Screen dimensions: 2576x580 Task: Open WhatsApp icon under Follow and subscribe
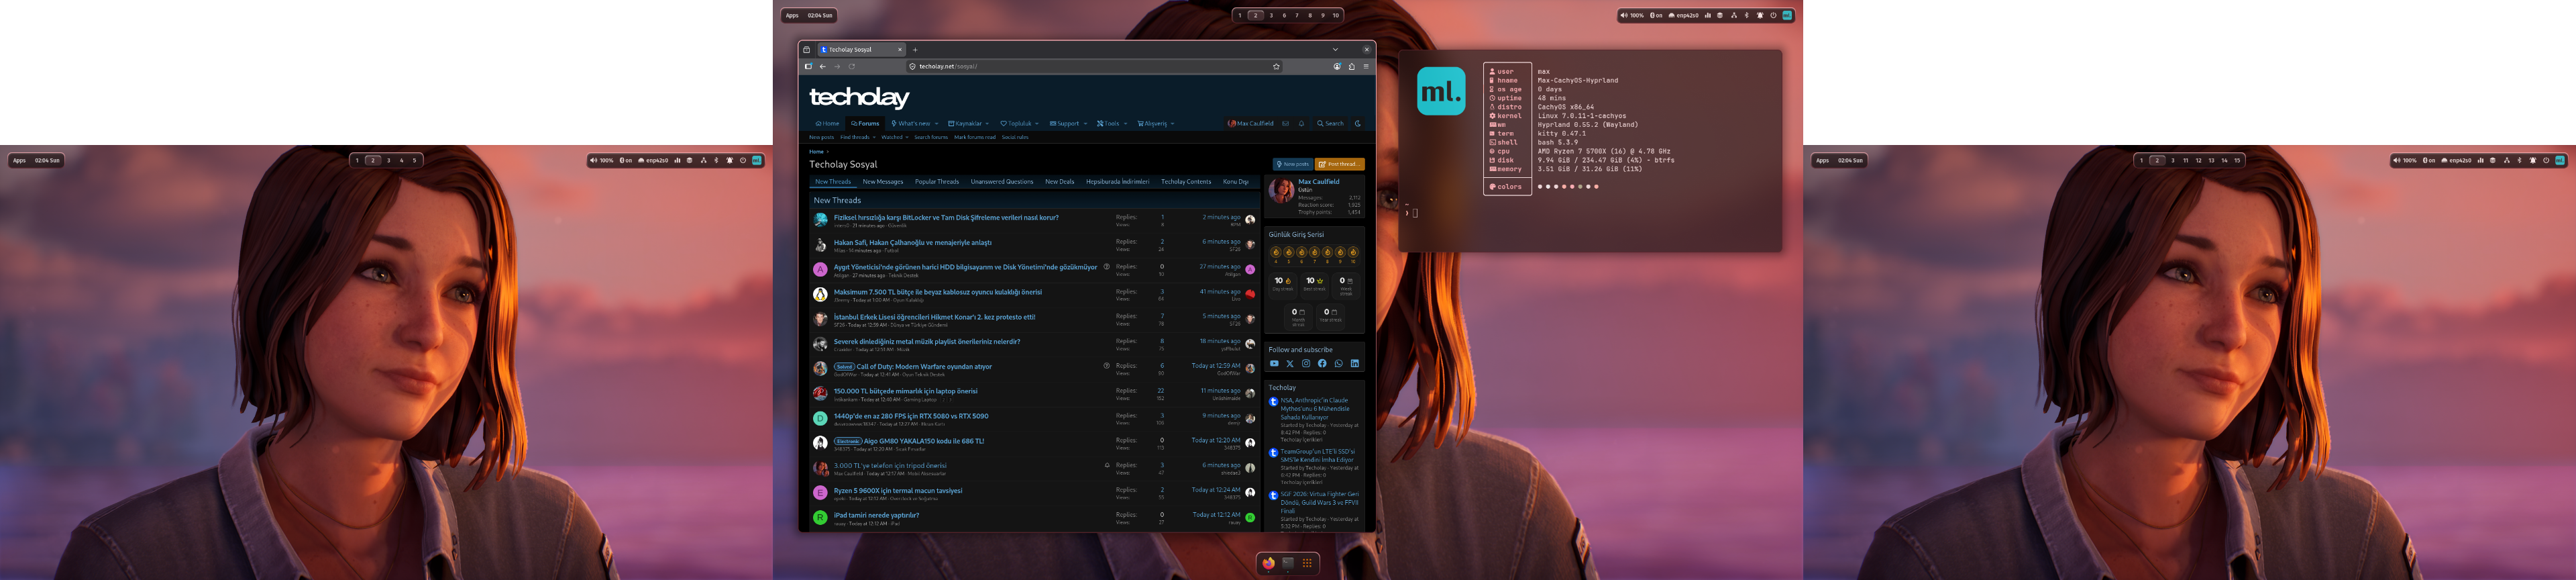click(1339, 364)
